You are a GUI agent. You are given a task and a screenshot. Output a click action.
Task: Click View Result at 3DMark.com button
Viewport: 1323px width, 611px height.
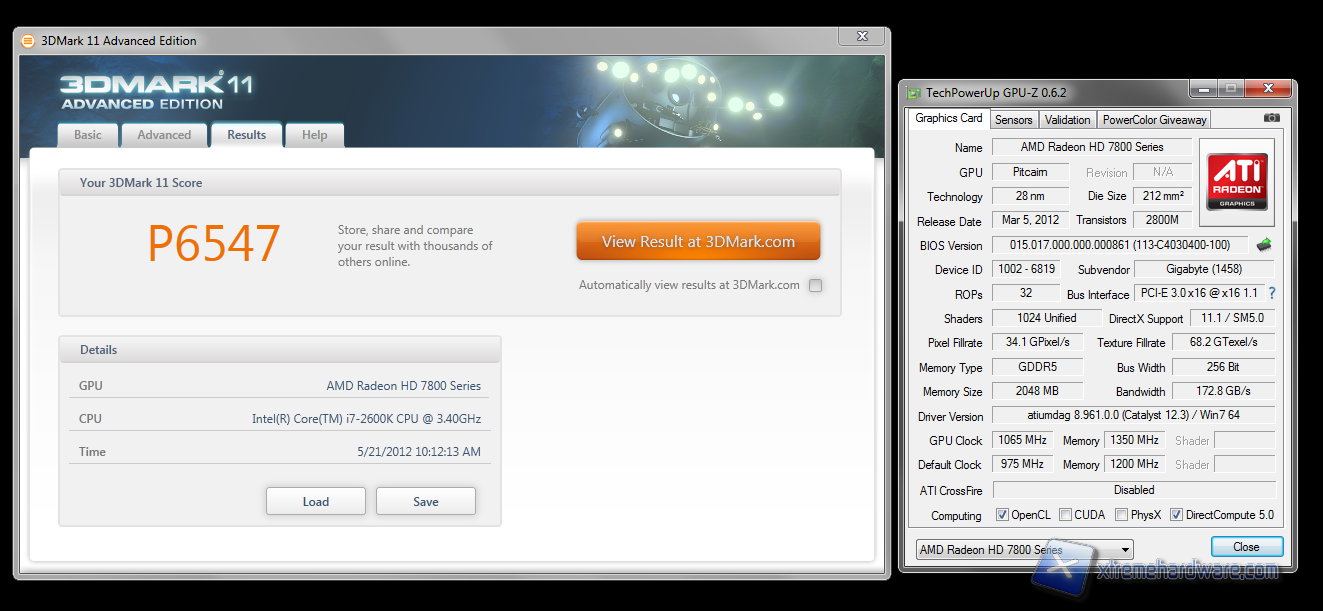coord(698,241)
